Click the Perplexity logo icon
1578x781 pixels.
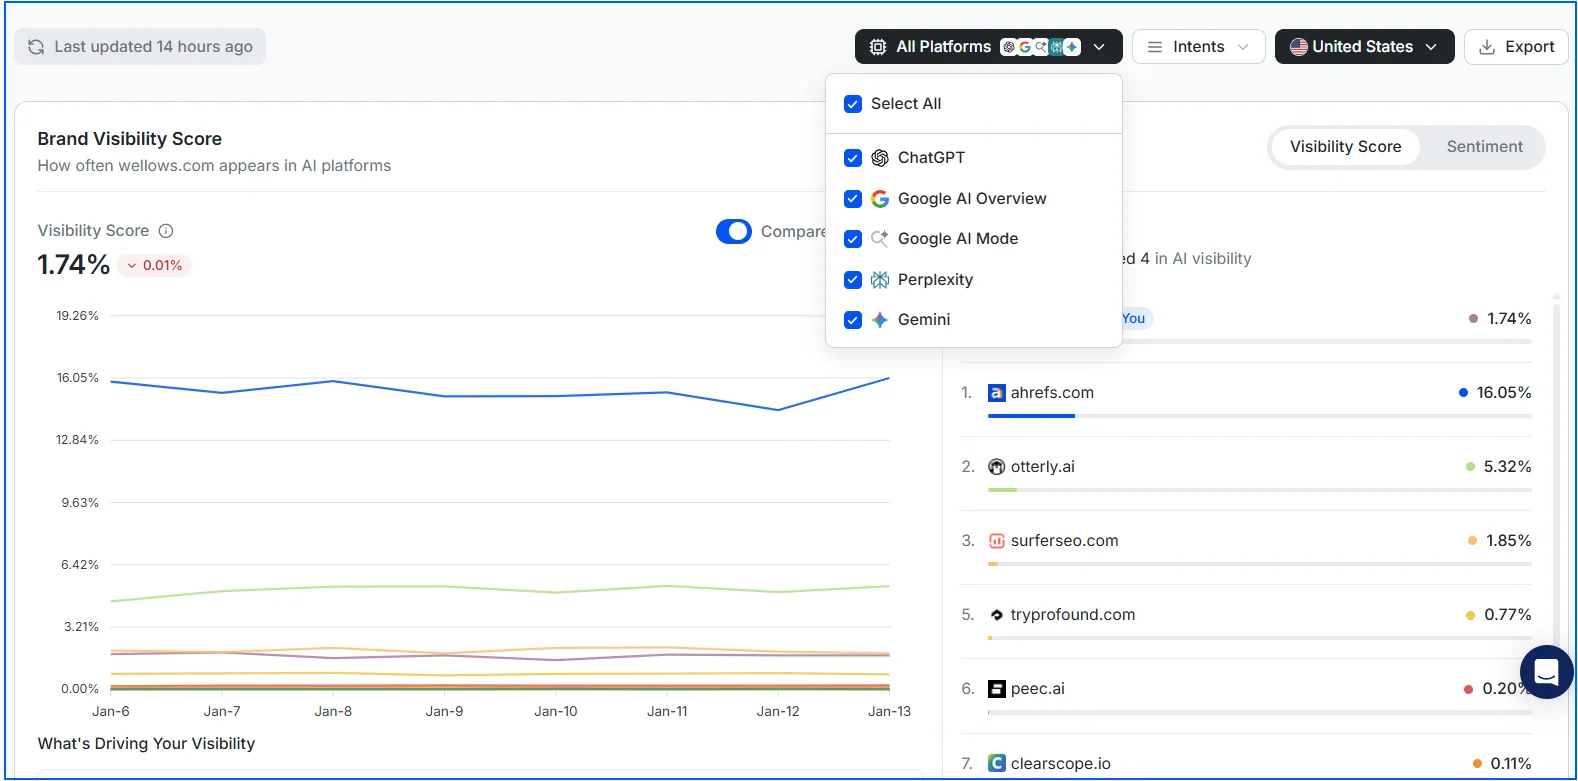tap(880, 280)
